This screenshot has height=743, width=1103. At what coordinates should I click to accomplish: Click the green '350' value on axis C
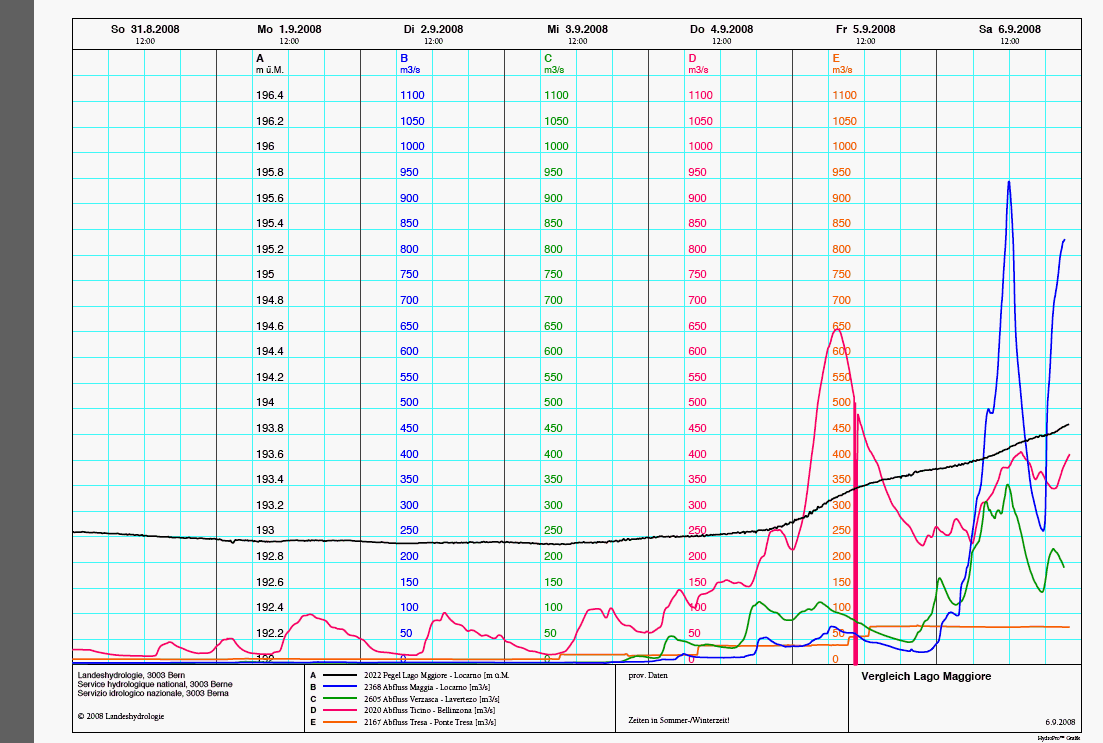click(x=554, y=479)
